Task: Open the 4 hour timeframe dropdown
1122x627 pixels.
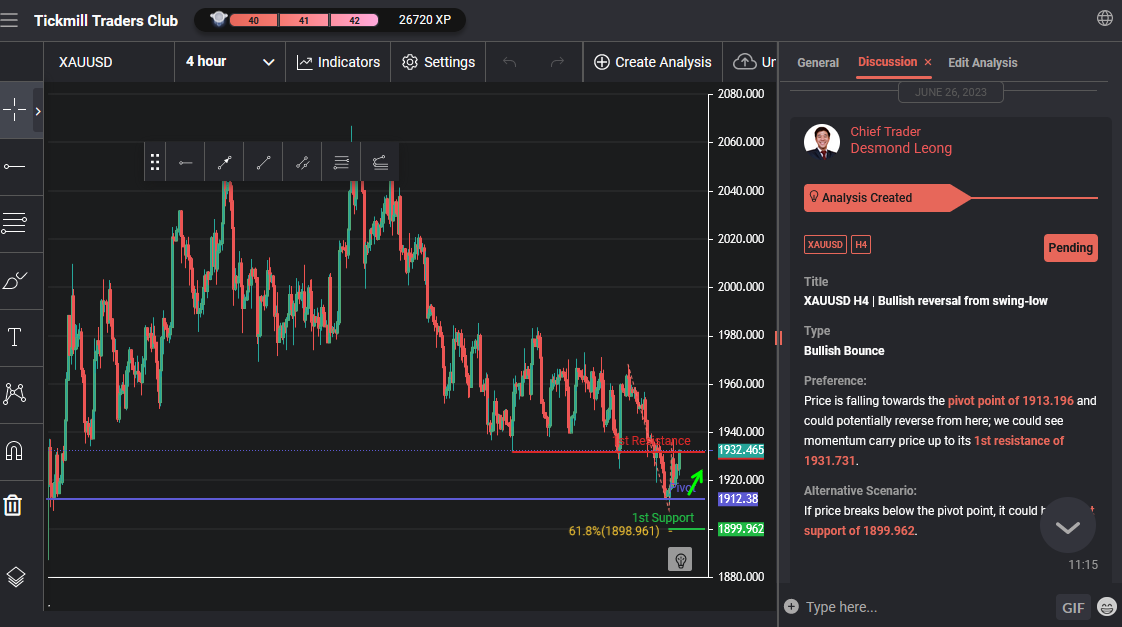Action: (x=230, y=62)
